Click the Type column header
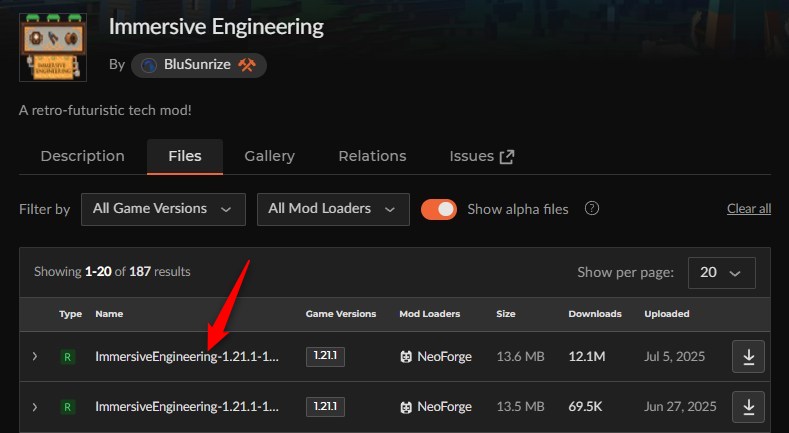This screenshot has width=789, height=433. pyautogui.click(x=70, y=314)
